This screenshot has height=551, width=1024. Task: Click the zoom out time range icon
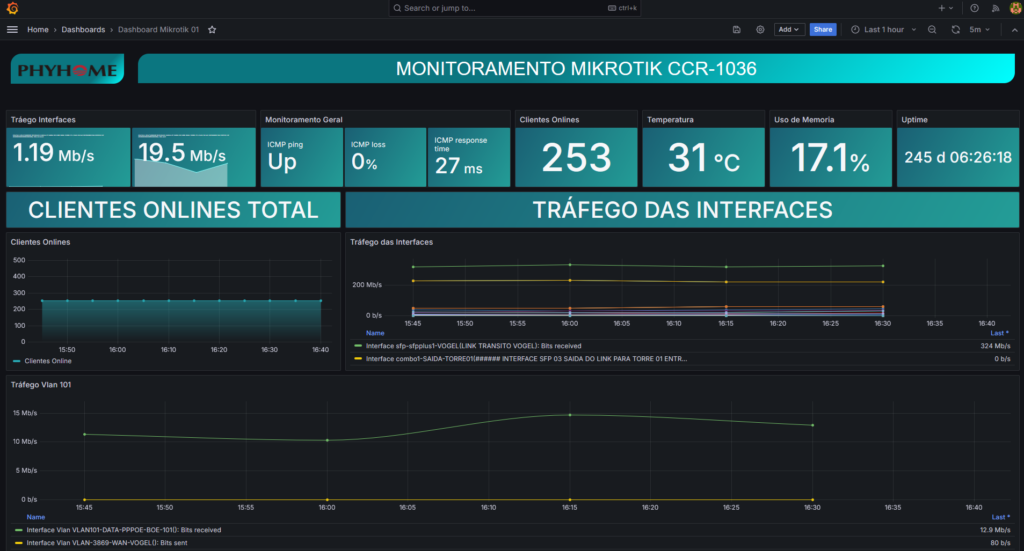click(x=932, y=30)
